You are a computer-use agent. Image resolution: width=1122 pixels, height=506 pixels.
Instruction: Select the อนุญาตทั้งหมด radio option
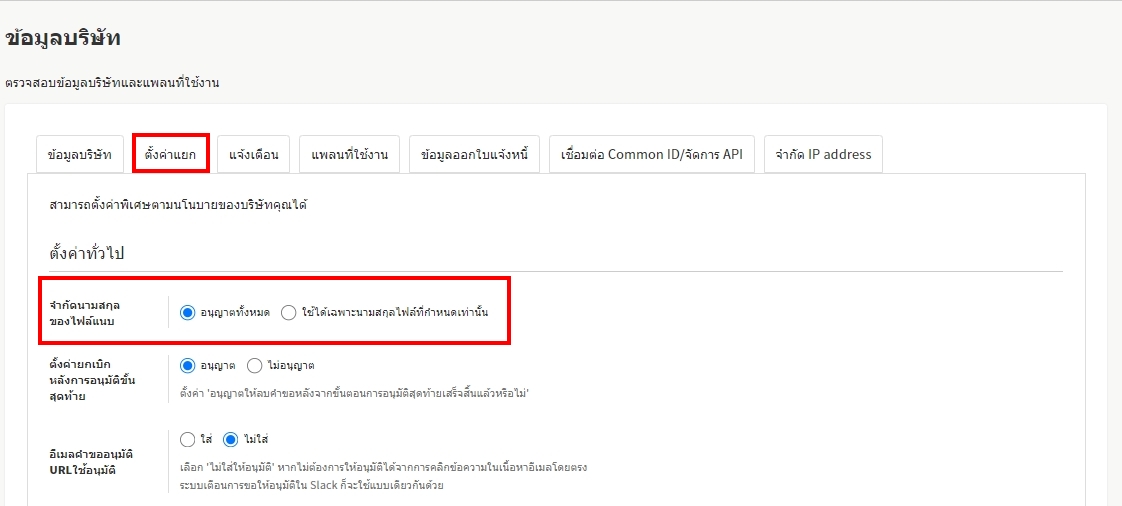188,313
